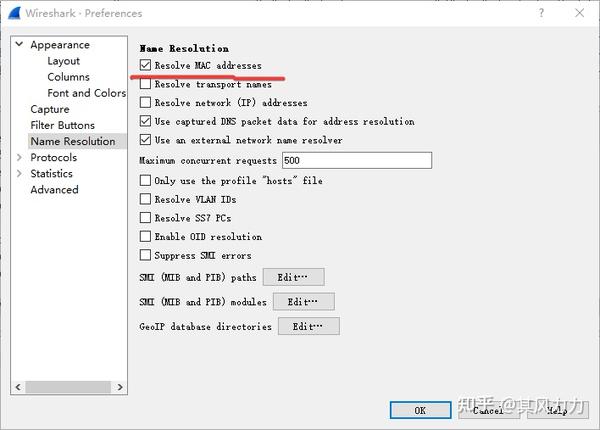Edit SMI (MIB and PIB) paths
600x430 pixels.
tap(293, 277)
